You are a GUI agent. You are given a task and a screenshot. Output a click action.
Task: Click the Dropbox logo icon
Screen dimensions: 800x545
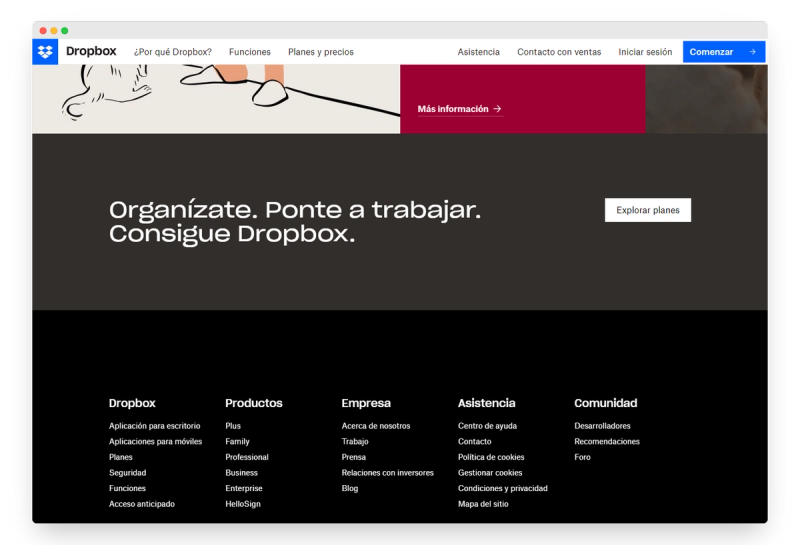[45, 52]
